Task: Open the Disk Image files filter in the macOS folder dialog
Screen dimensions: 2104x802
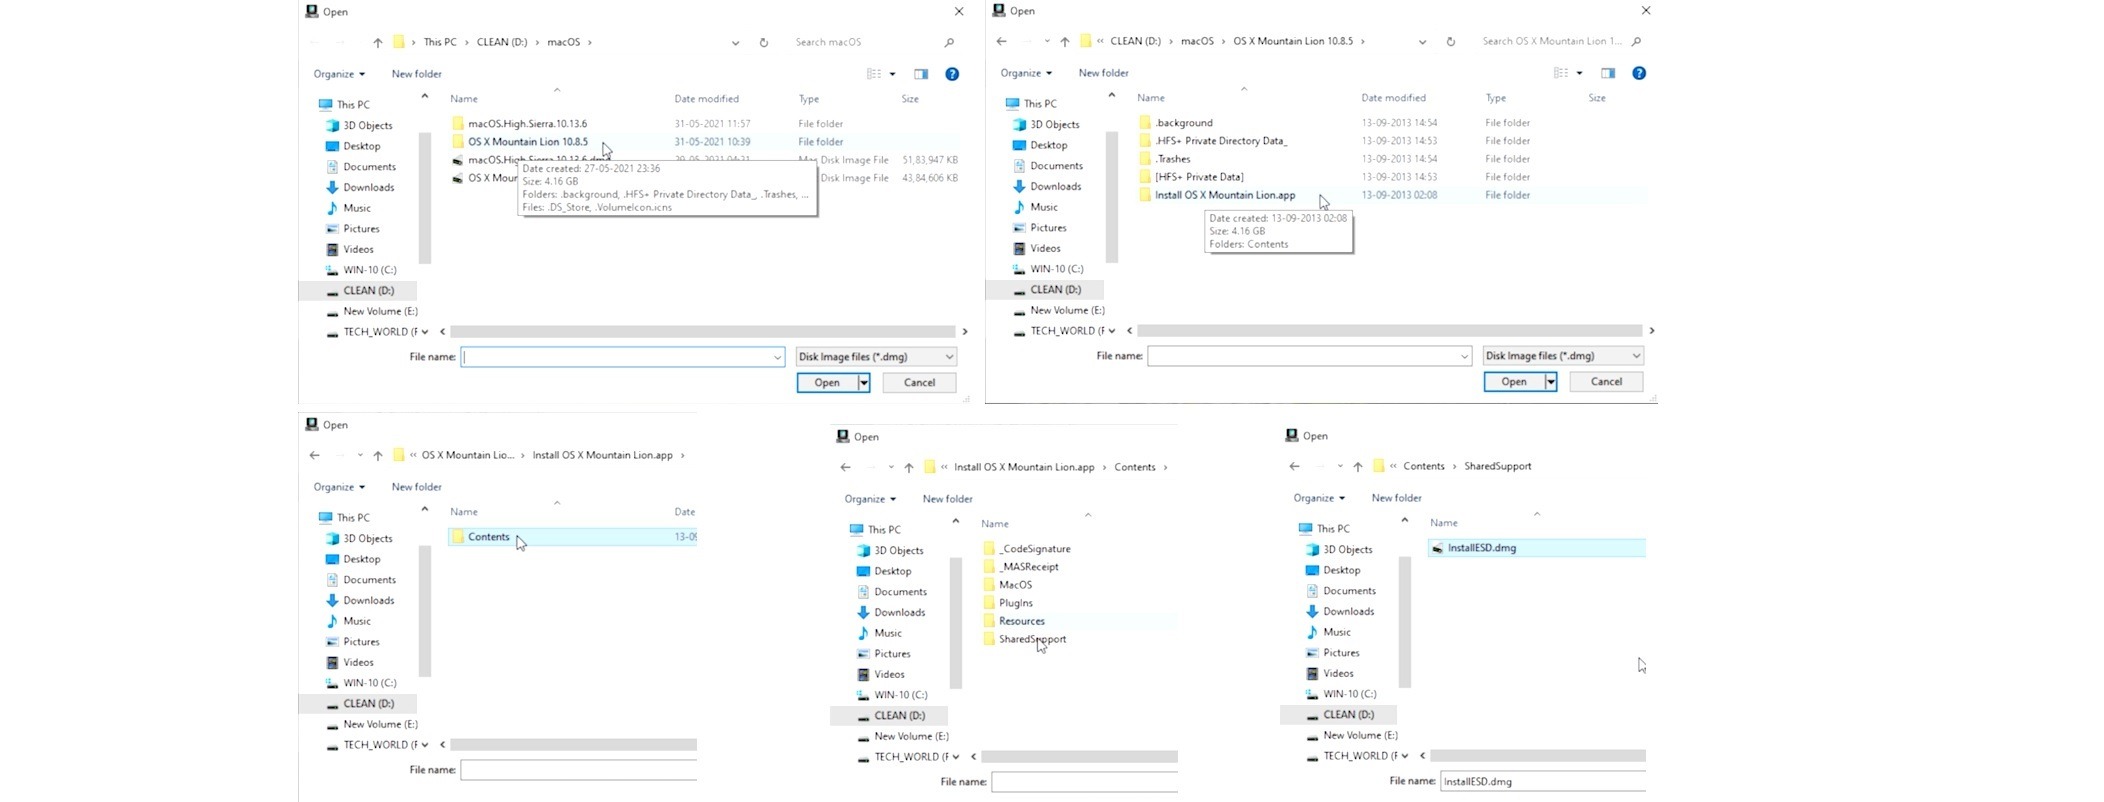Action: pos(876,357)
